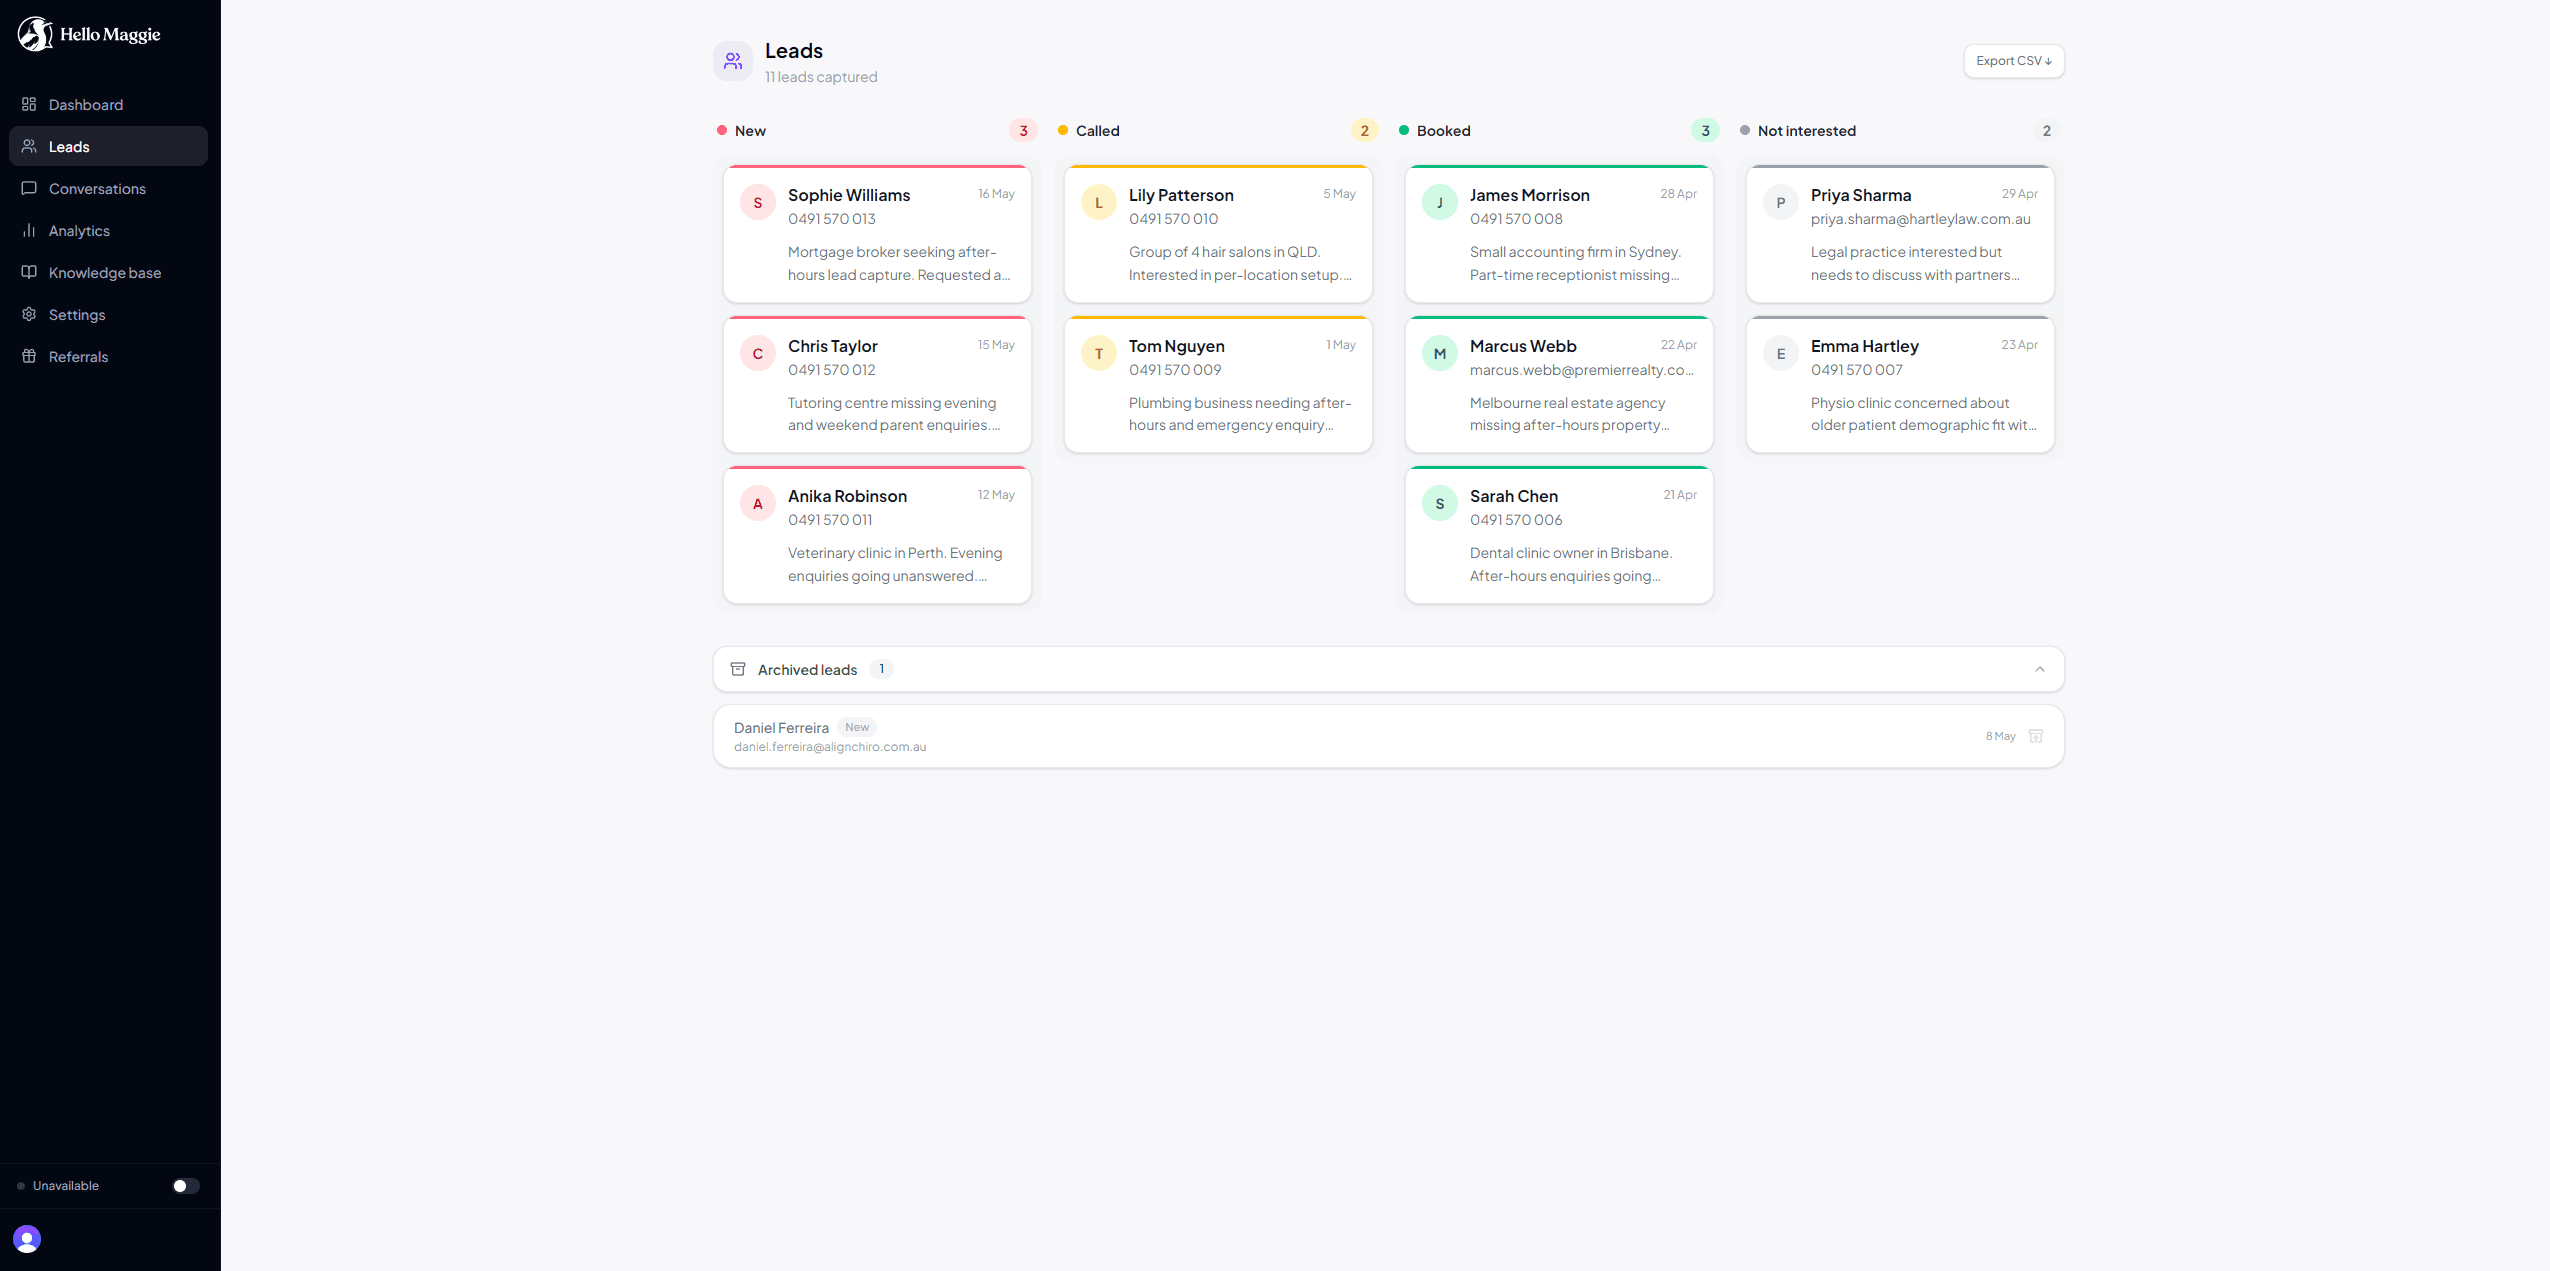Image resolution: width=2550 pixels, height=1271 pixels.
Task: Click the archive box icon beside Archived leads
Action: (738, 669)
